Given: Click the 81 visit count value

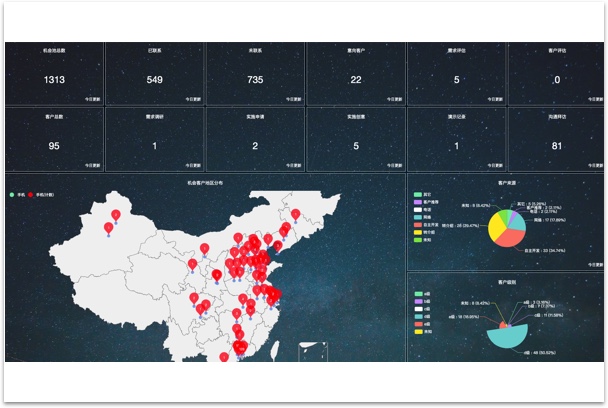Looking at the screenshot, I should [x=557, y=146].
